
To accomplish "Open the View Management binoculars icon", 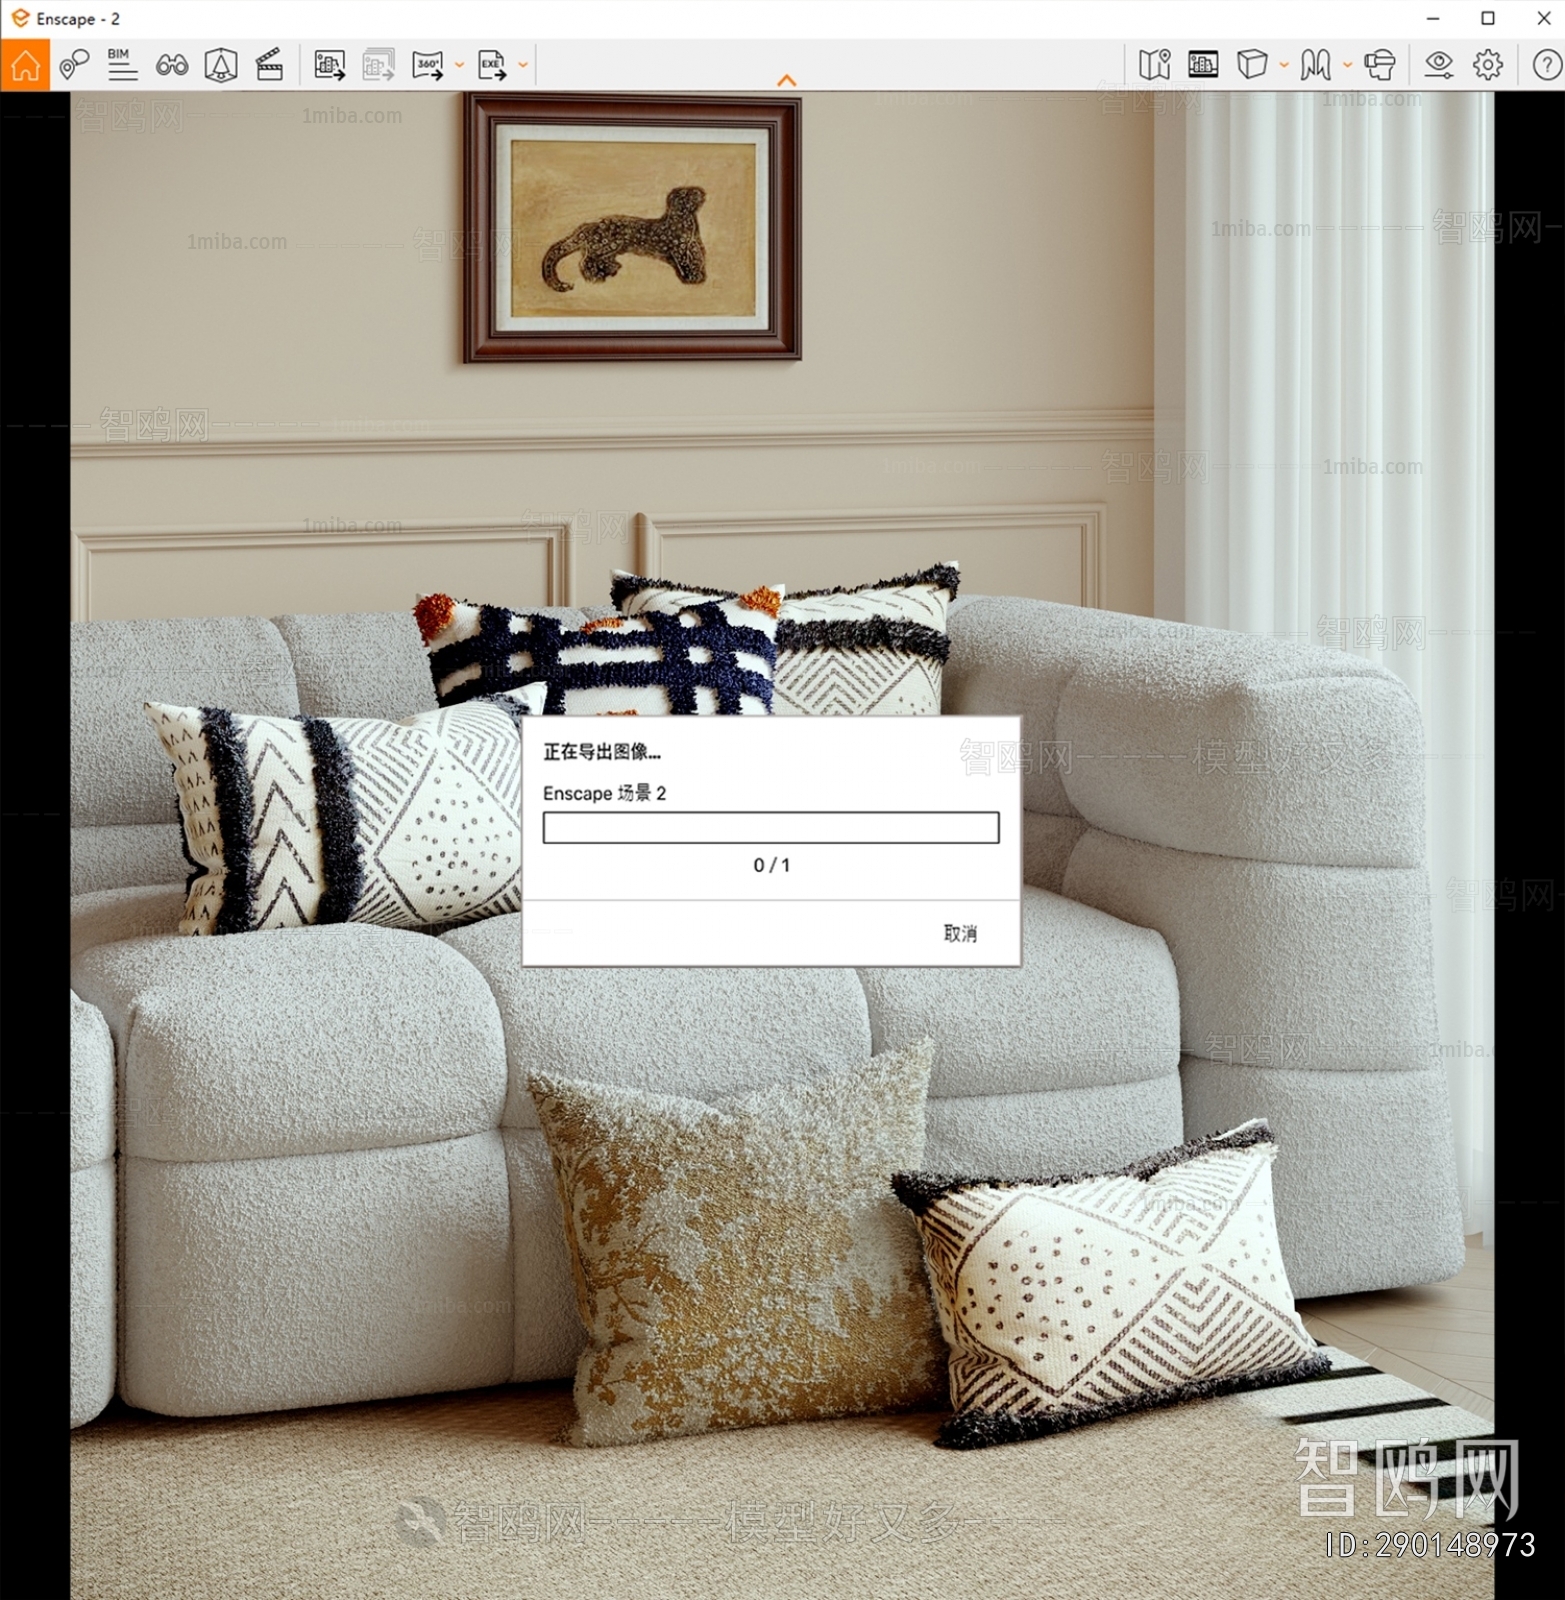I will tap(172, 66).
